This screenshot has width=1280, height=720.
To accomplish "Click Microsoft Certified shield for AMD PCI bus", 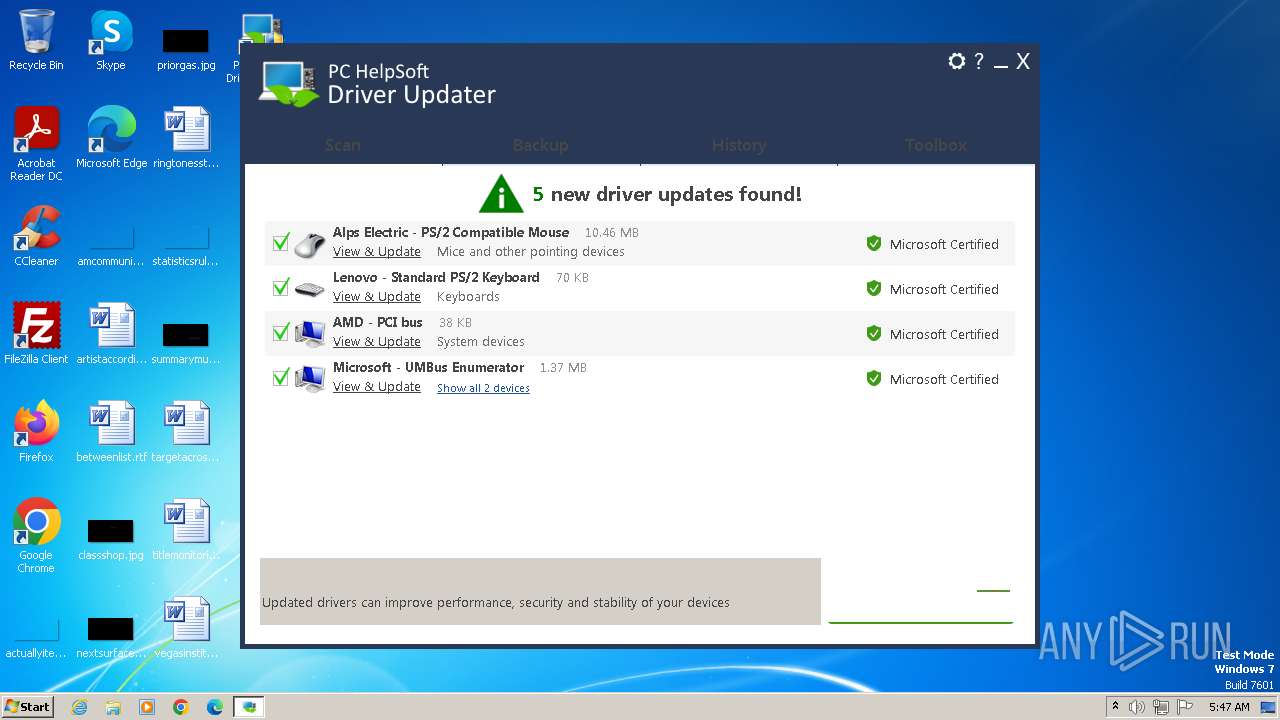I will tap(873, 334).
